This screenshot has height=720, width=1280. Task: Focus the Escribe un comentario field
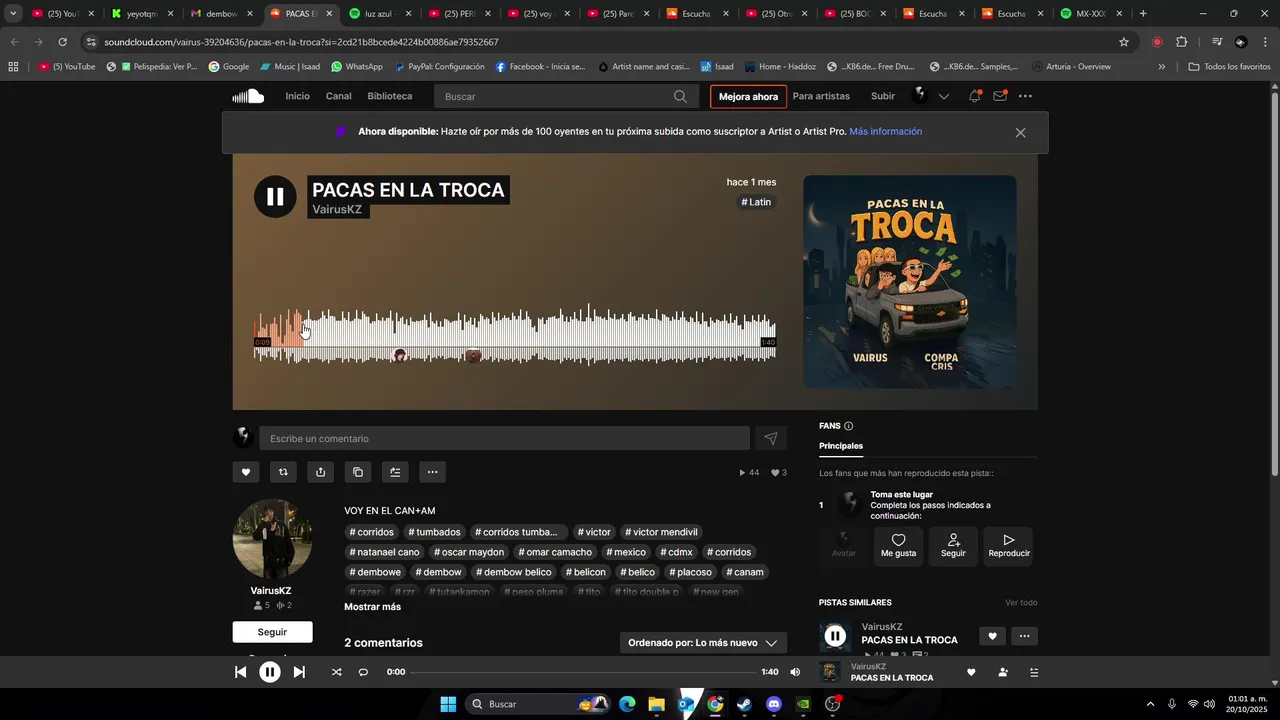pyautogui.click(x=504, y=438)
